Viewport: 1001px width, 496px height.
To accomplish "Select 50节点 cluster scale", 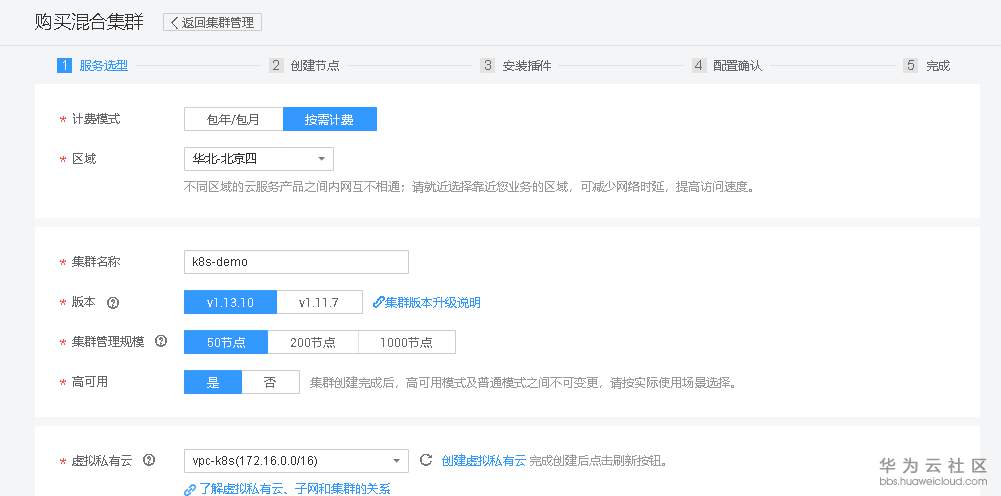I will coord(226,342).
